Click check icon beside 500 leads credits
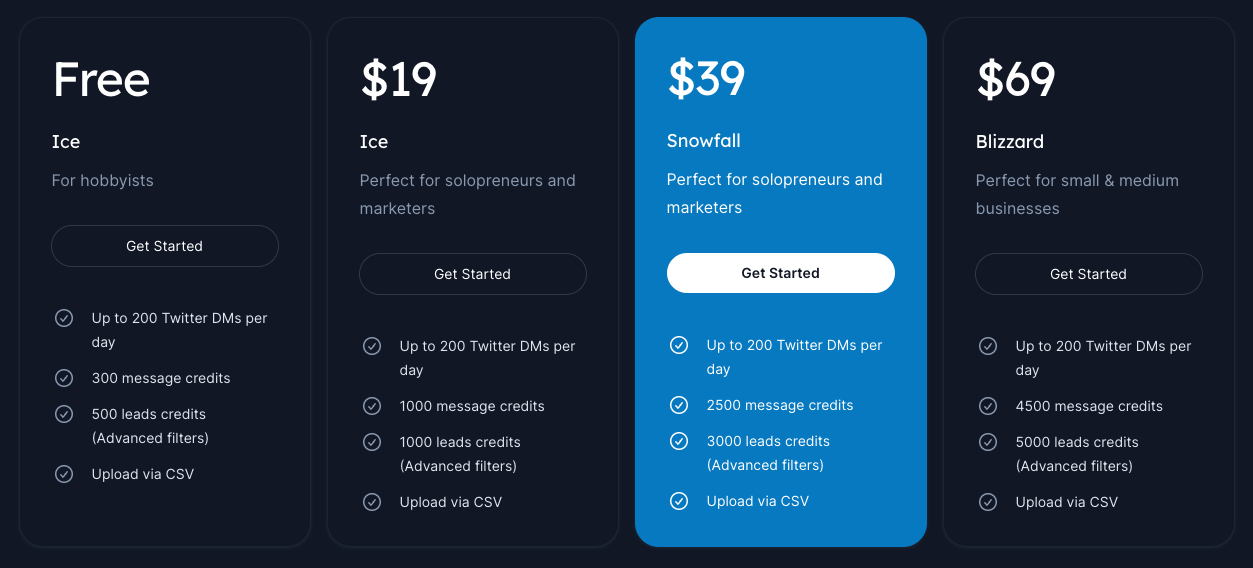This screenshot has height=568, width=1253. coord(64,414)
